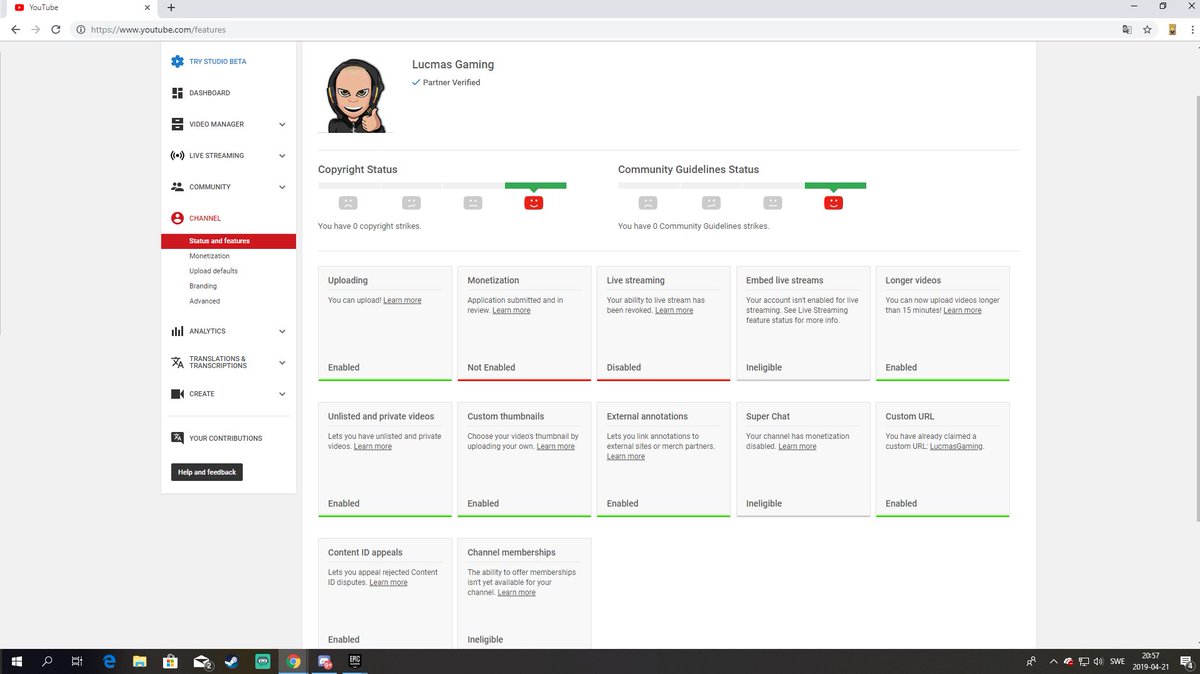Click Learn more in Channel memberships card

click(516, 592)
